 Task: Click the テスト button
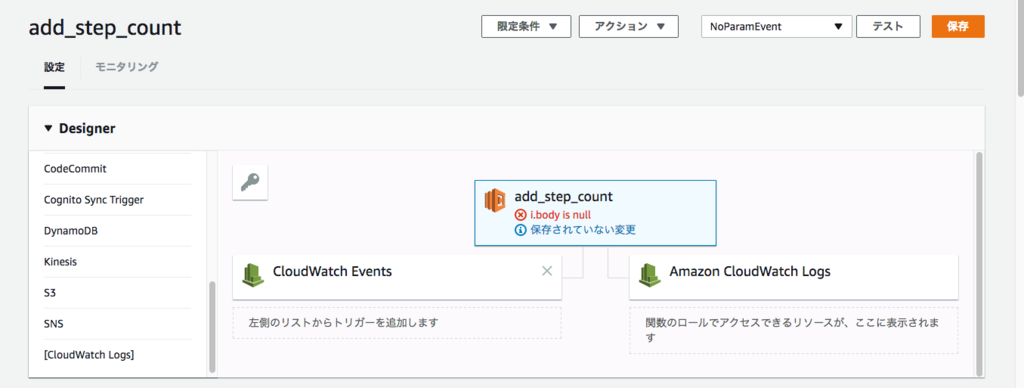point(888,27)
